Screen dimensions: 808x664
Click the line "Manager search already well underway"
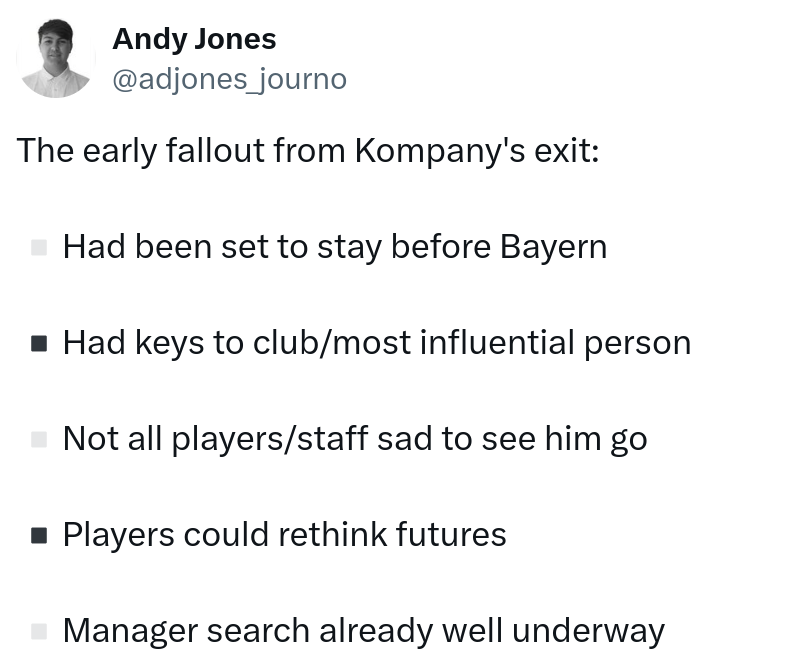tap(363, 631)
